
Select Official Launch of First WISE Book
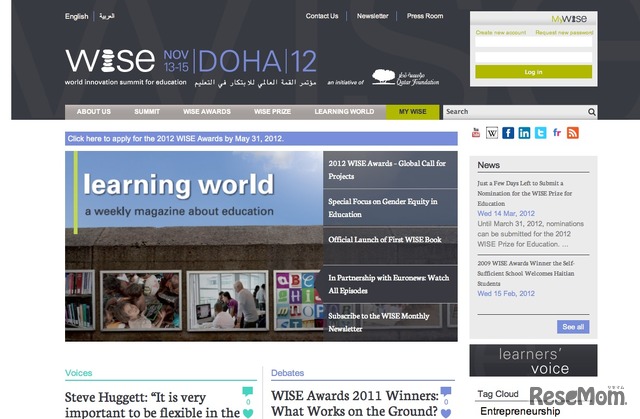coord(390,246)
